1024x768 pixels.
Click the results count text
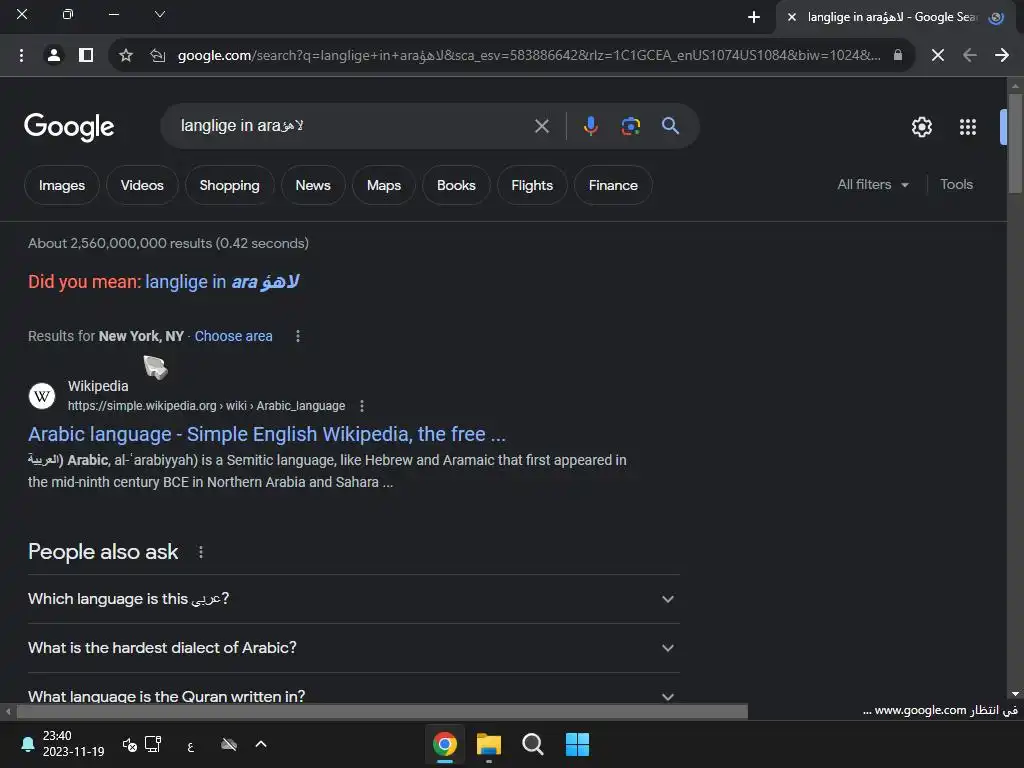(168, 244)
